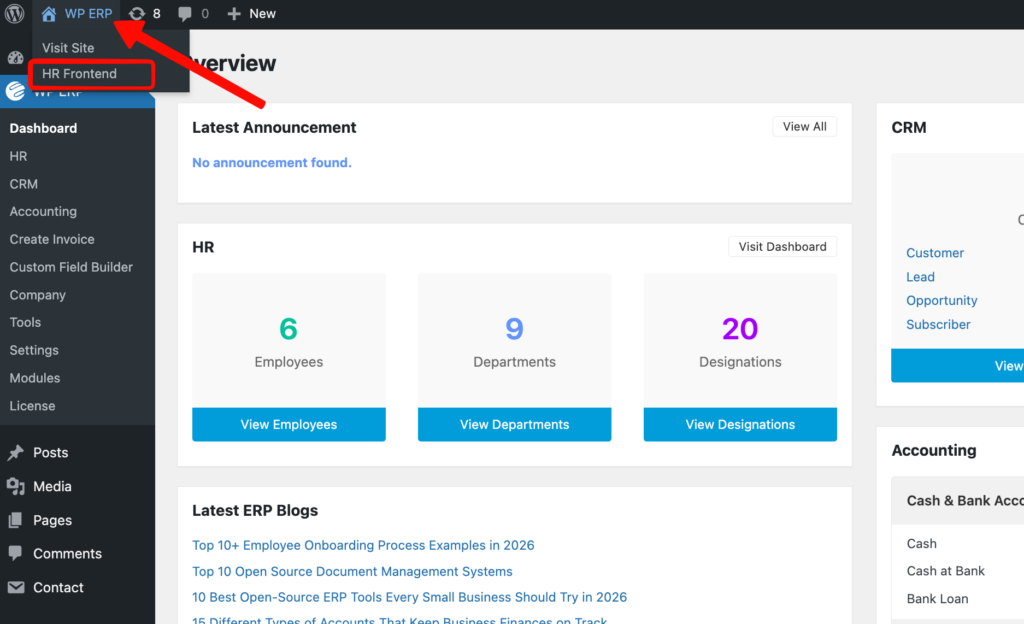Click the Pages icon in sidebar
1024x624 pixels.
click(16, 520)
